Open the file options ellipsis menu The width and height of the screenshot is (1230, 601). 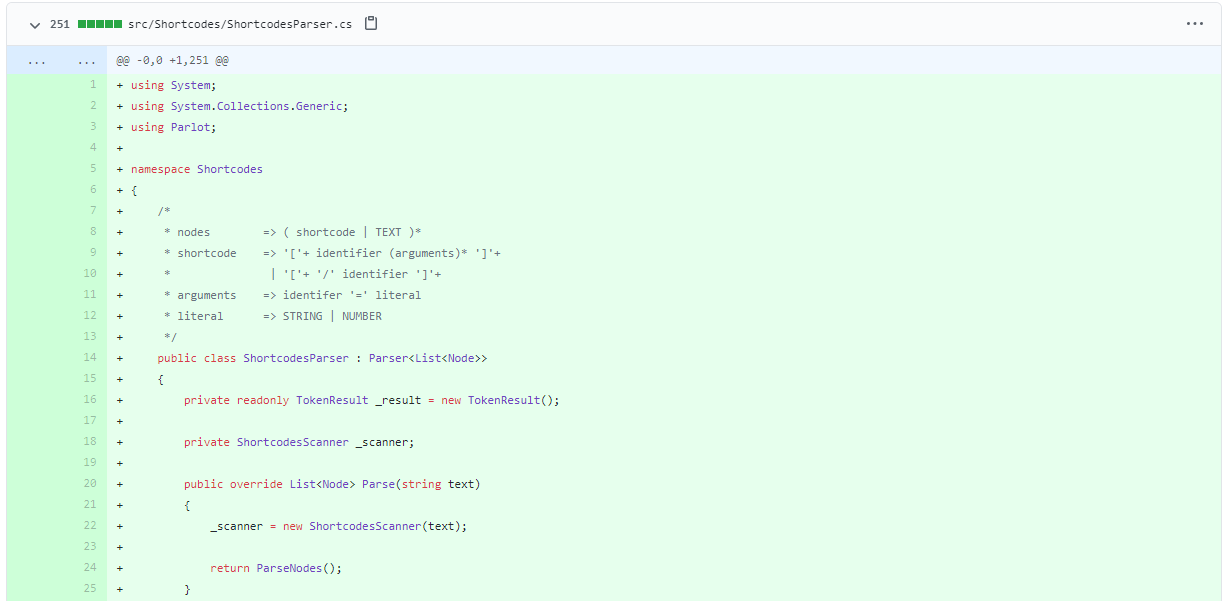click(1195, 24)
